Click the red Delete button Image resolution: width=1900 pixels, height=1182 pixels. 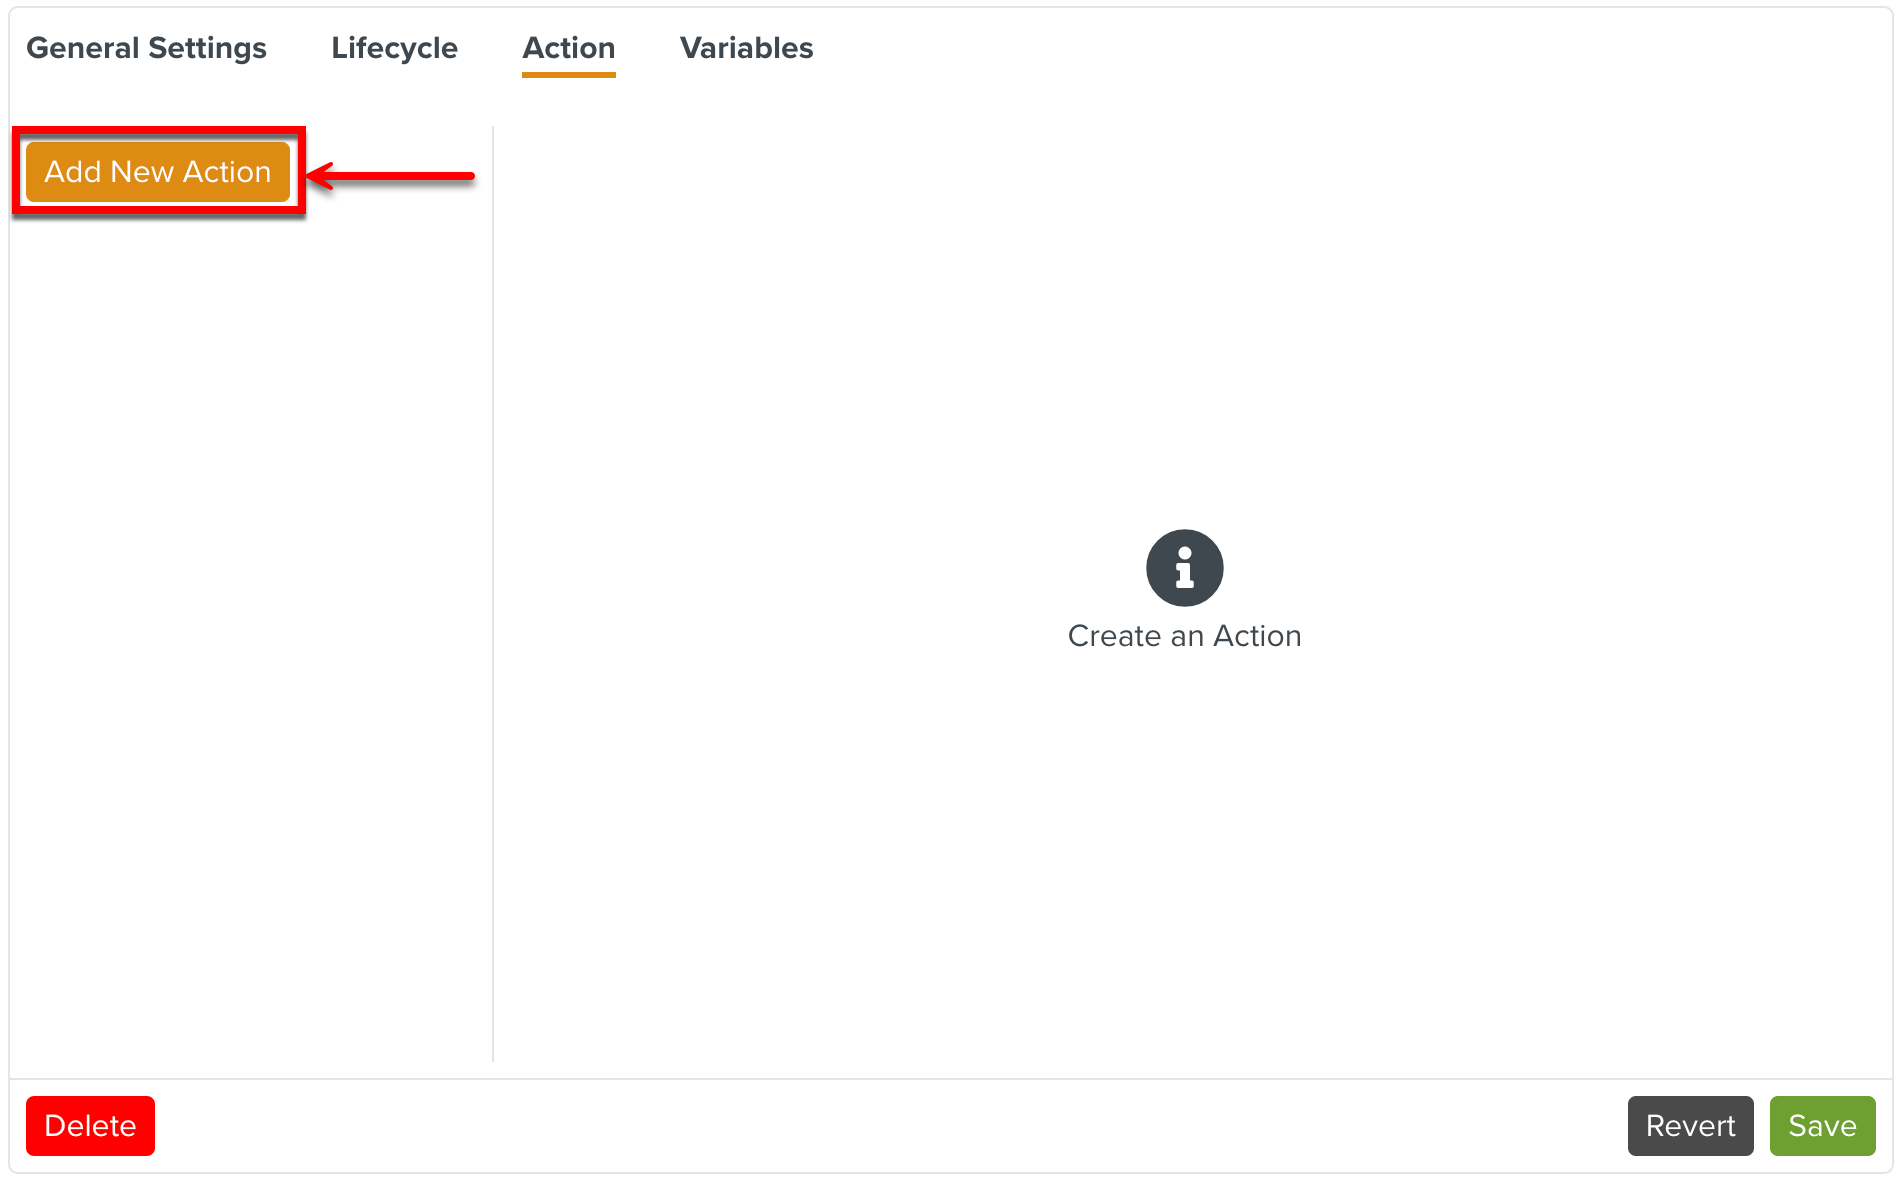click(90, 1125)
